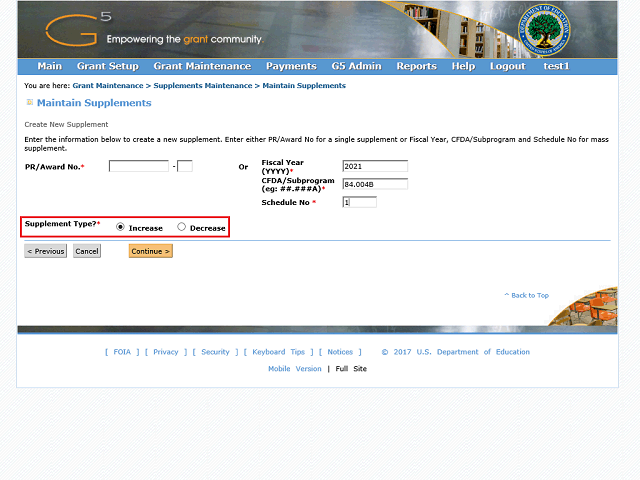Click the G5 logo in header
640x480 pixels.
78,29
